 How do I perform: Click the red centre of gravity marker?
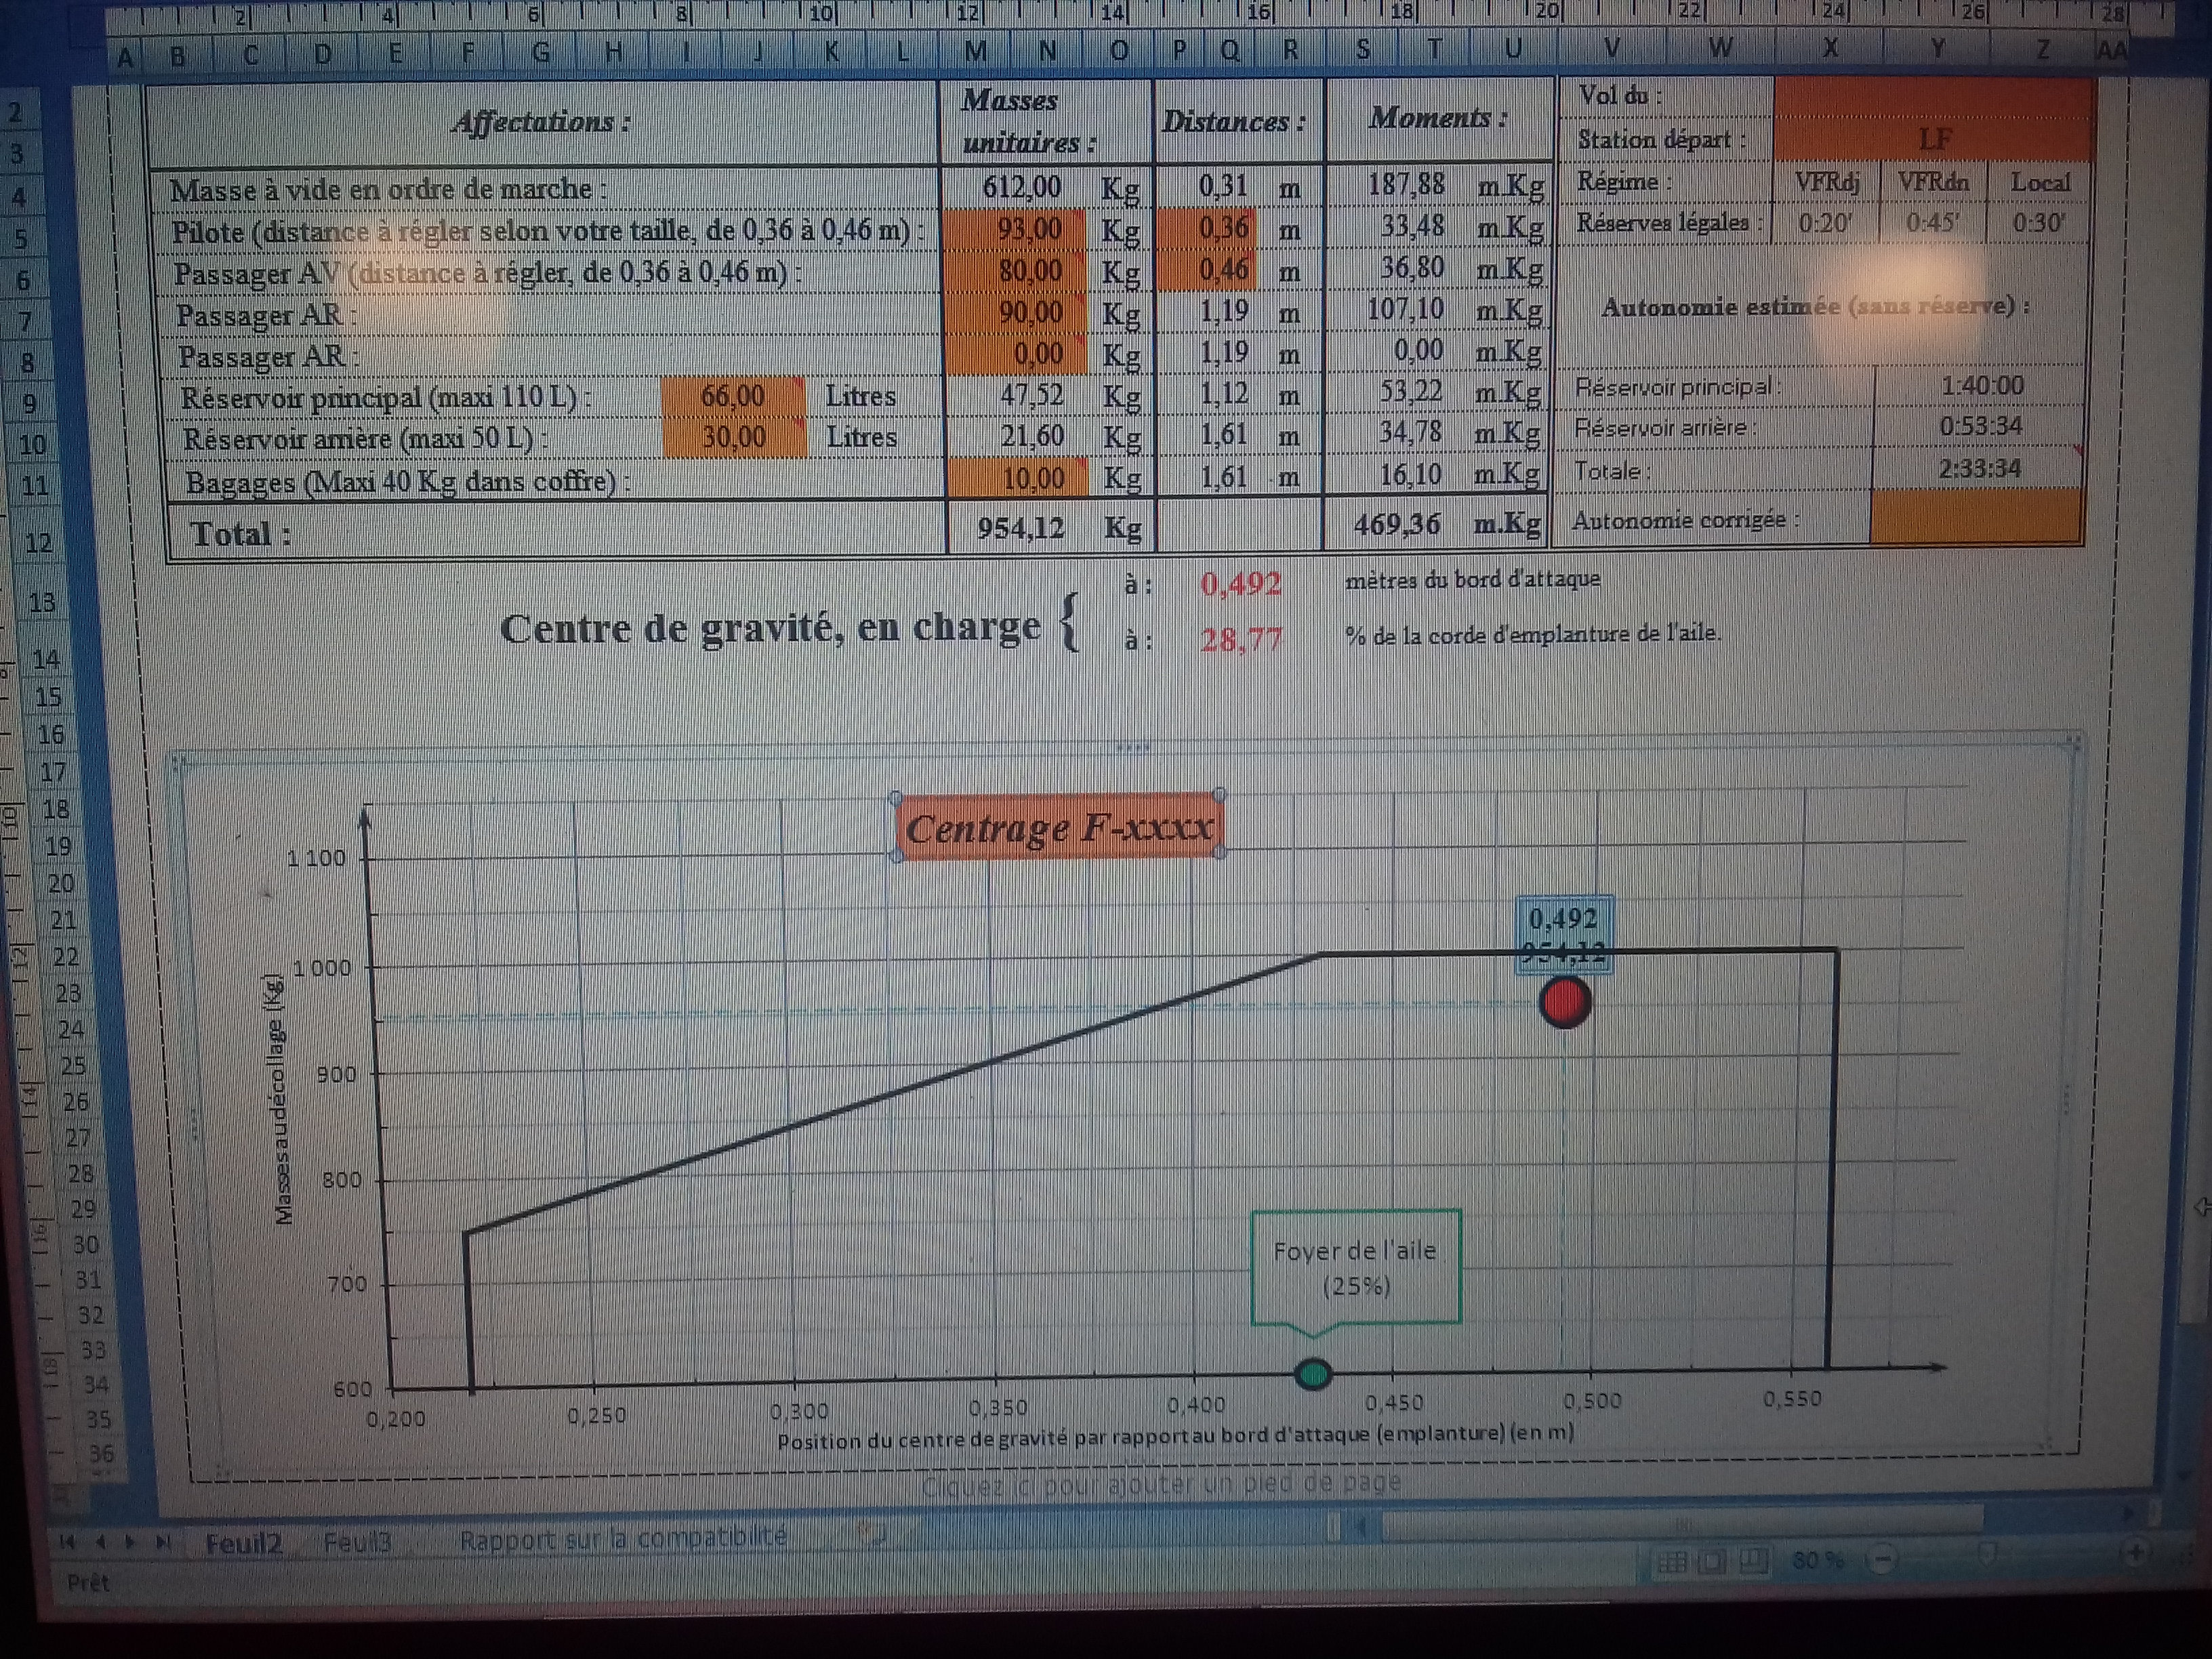1564,1002
